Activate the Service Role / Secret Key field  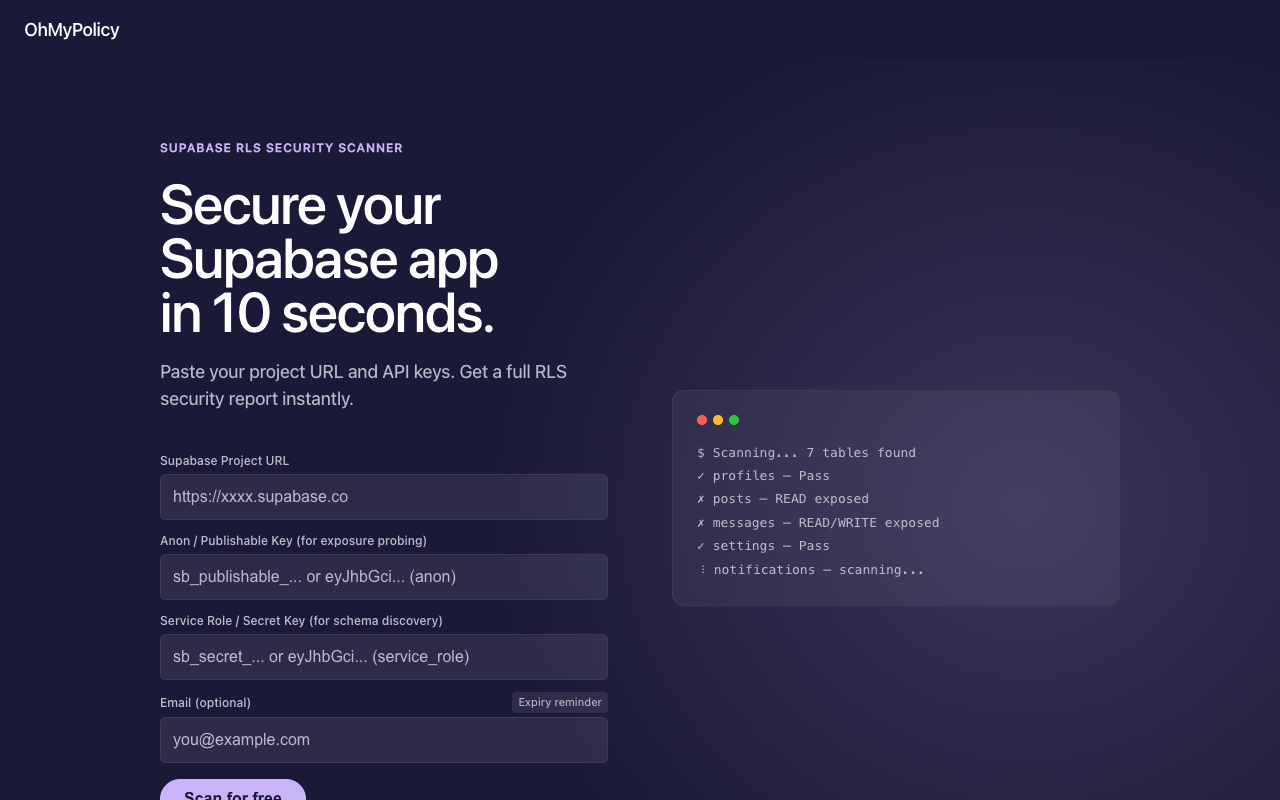coord(384,657)
